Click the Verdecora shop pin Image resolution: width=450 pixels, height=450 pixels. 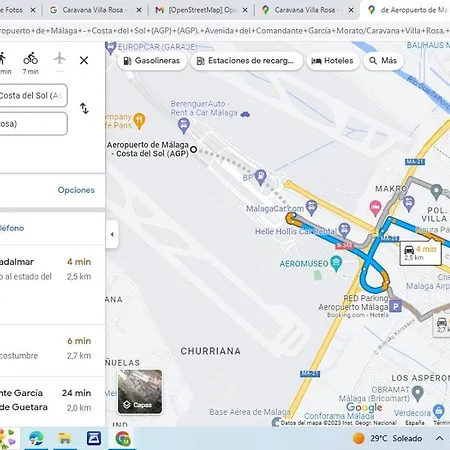439,411
